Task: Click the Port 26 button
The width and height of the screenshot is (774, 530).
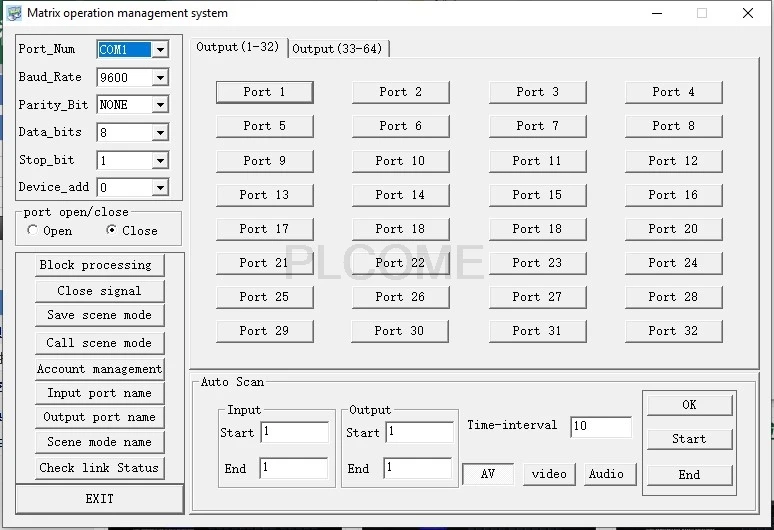Action: [x=401, y=298]
